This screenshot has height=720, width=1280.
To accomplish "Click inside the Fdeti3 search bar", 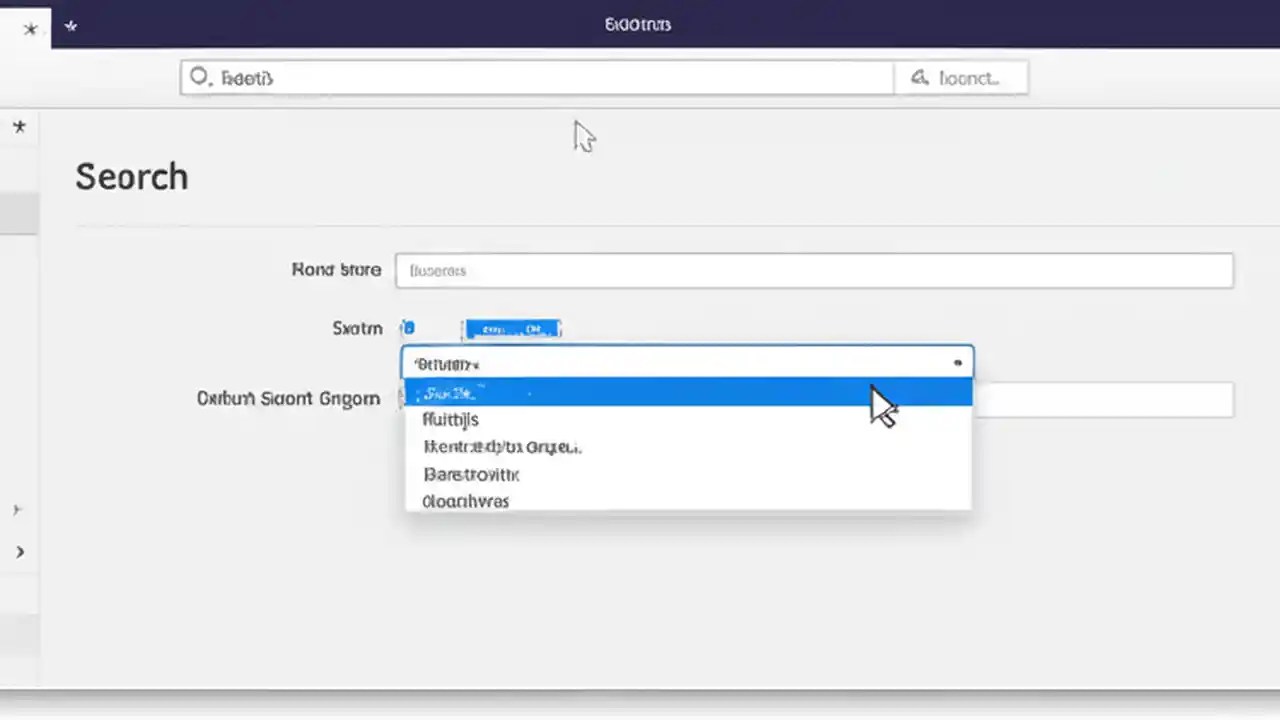I will coord(535,78).
